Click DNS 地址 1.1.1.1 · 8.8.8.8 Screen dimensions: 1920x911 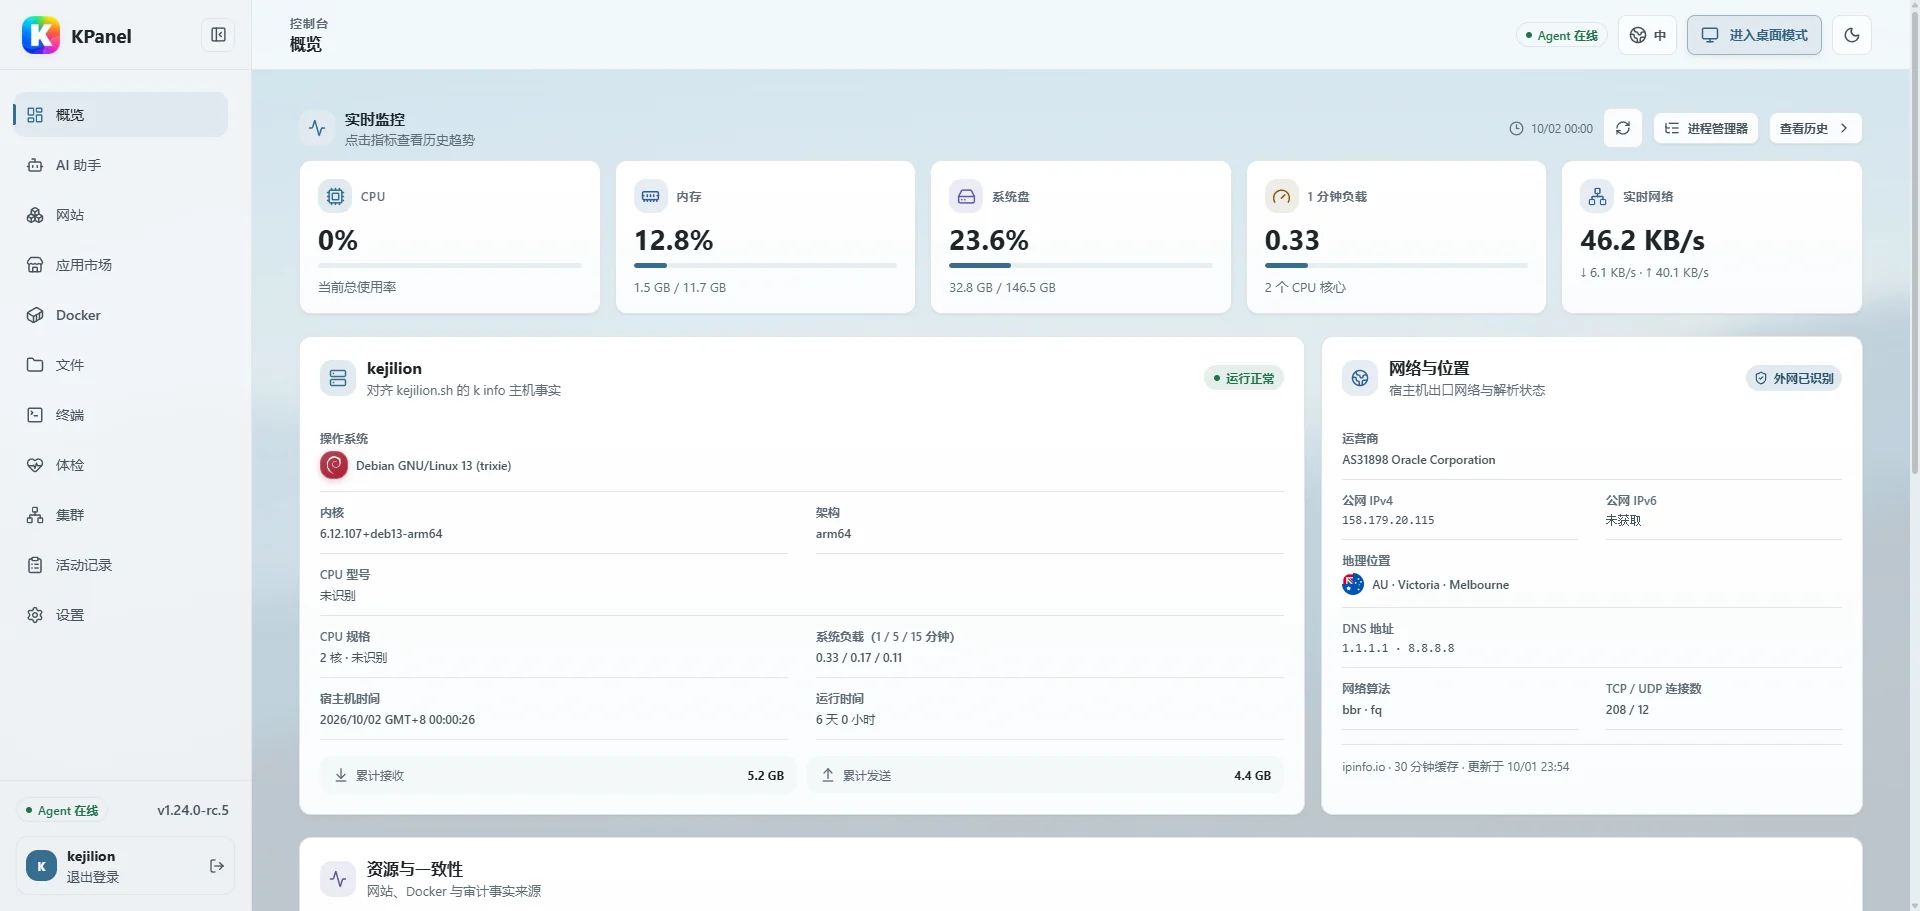(1398, 648)
